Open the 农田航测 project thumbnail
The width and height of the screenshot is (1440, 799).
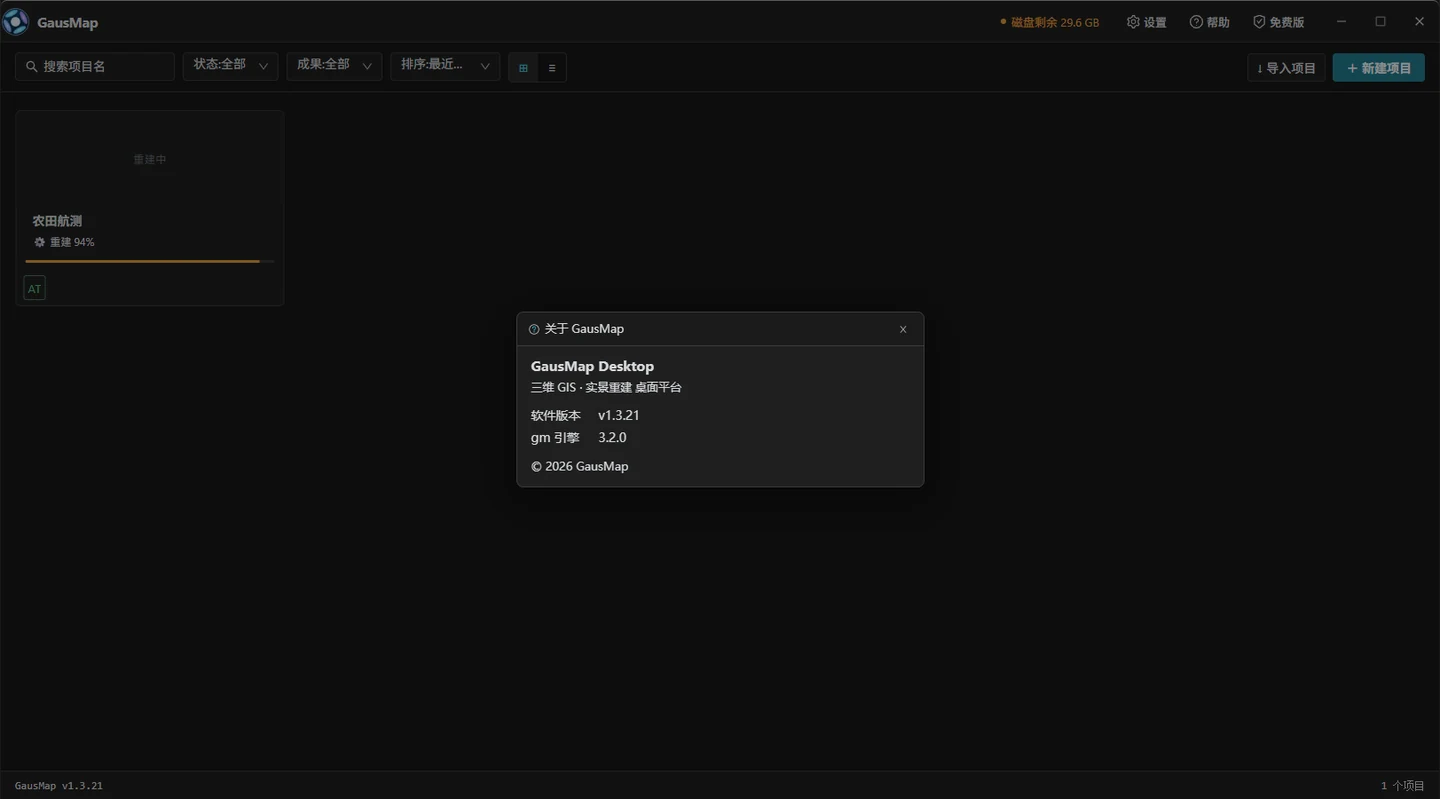[150, 159]
